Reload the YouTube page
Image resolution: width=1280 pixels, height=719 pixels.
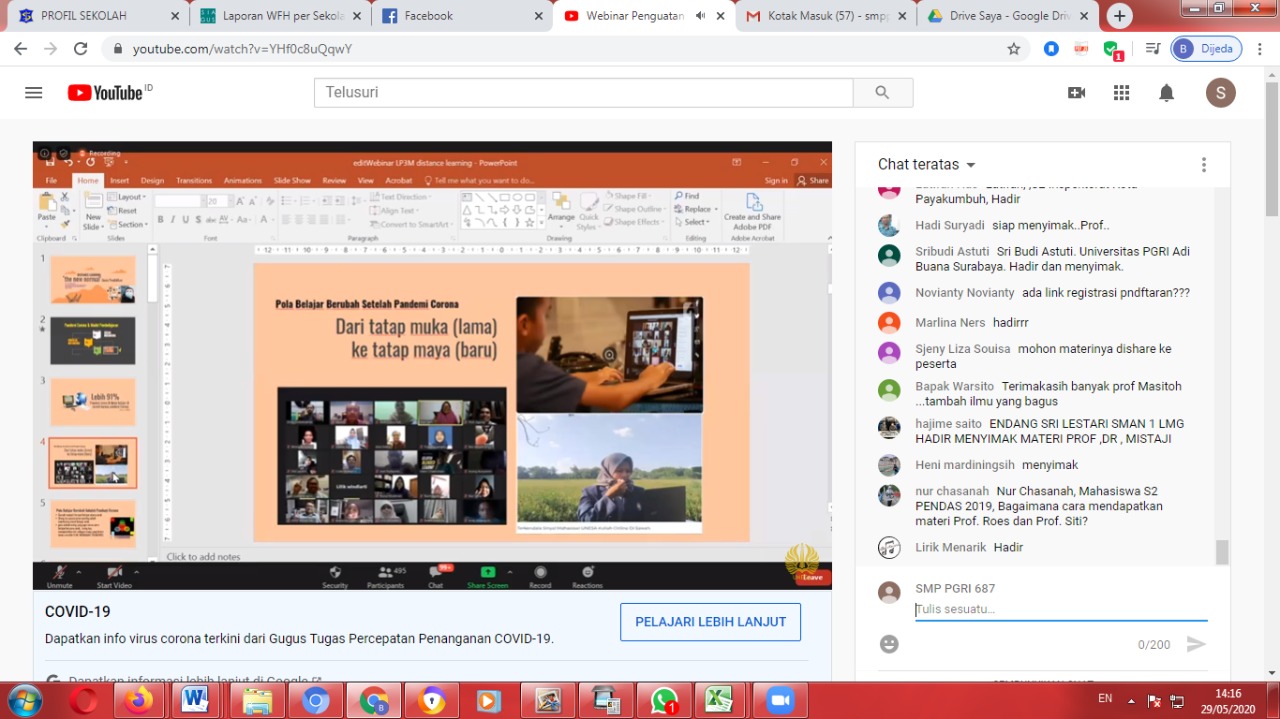pyautogui.click(x=81, y=48)
